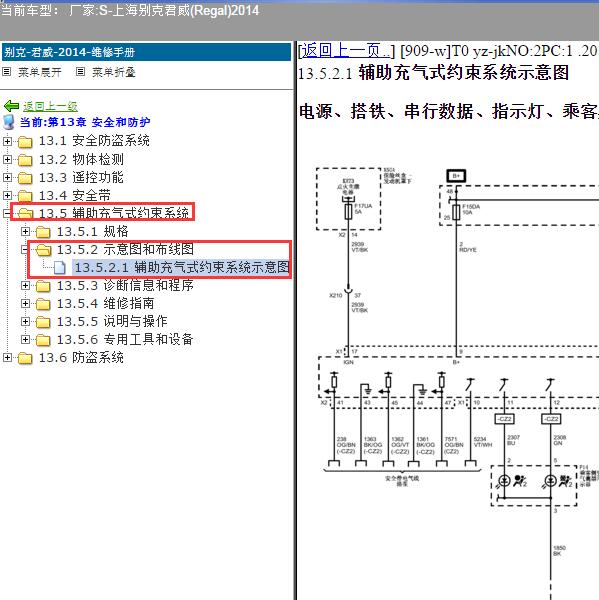Click the 菜单展开 button
This screenshot has width=599, height=600.
pos(39,72)
